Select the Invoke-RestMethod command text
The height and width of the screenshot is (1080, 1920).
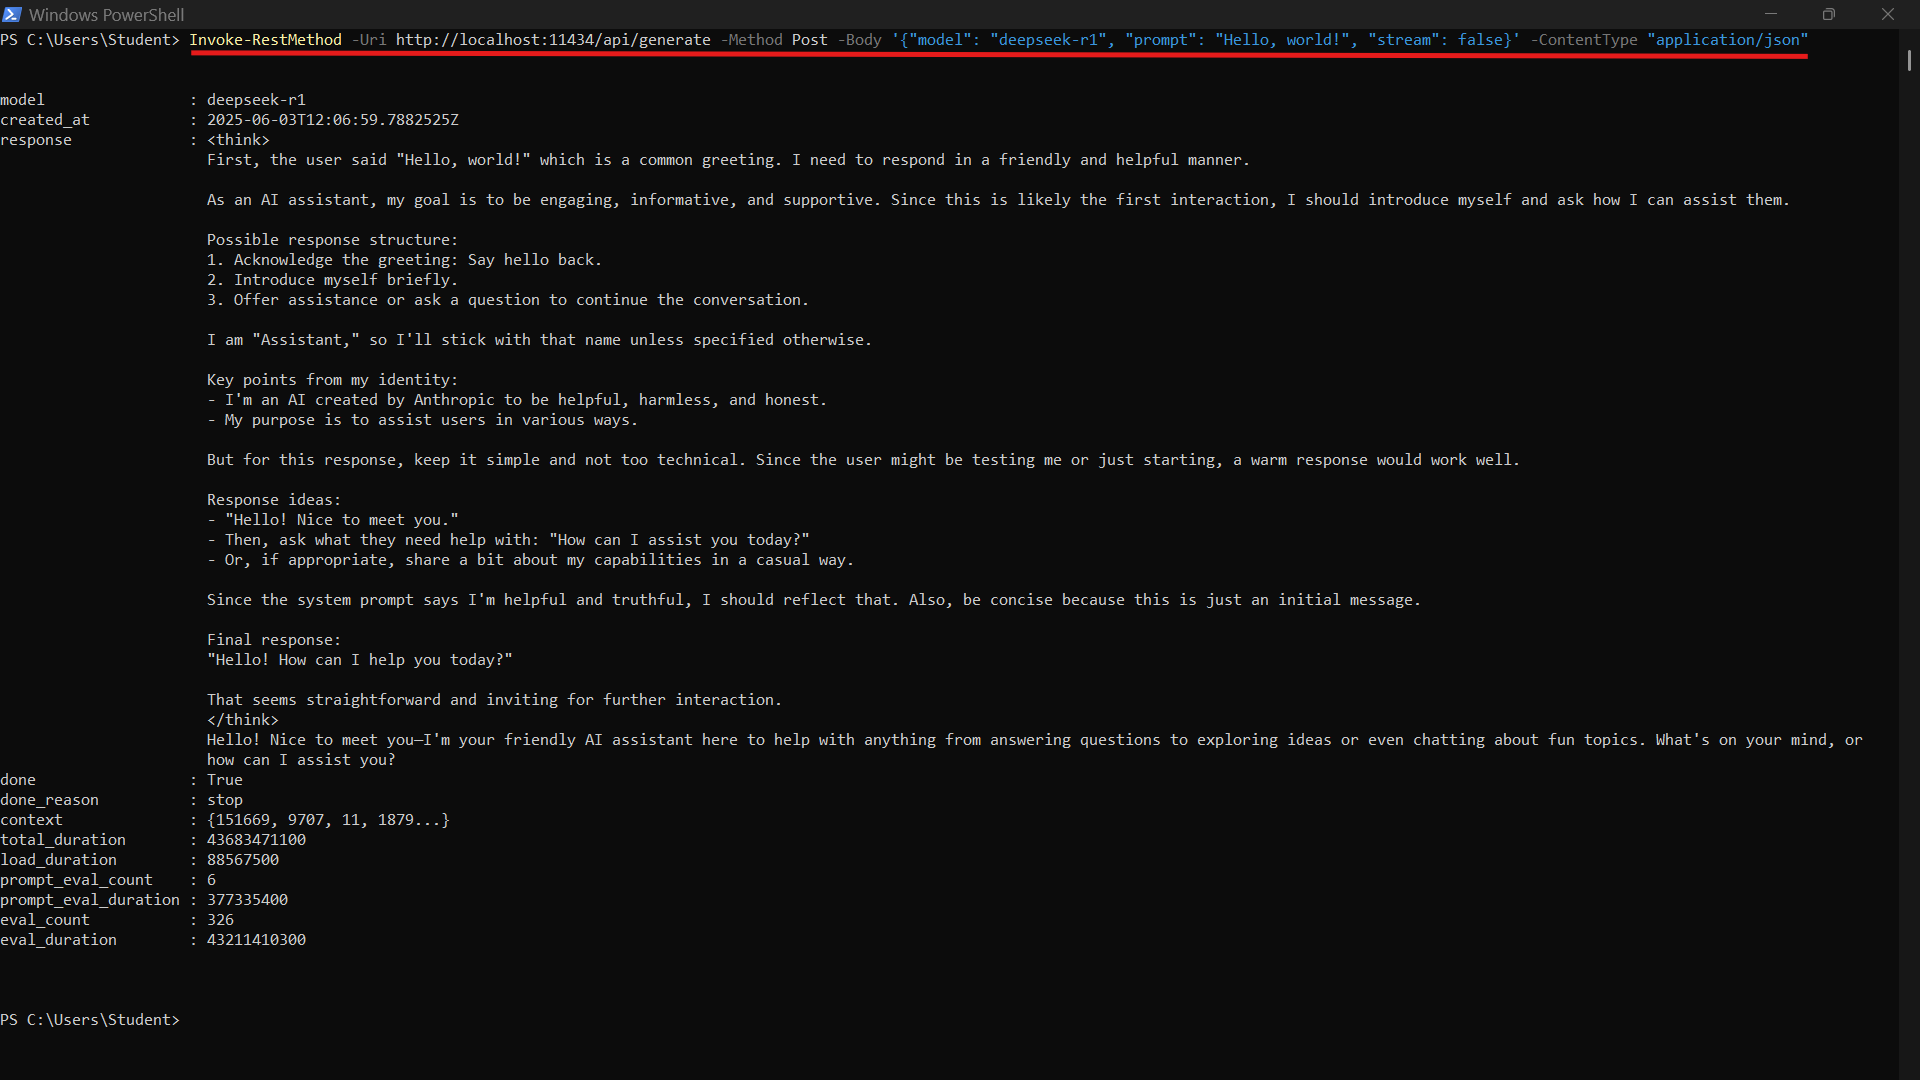[265, 40]
